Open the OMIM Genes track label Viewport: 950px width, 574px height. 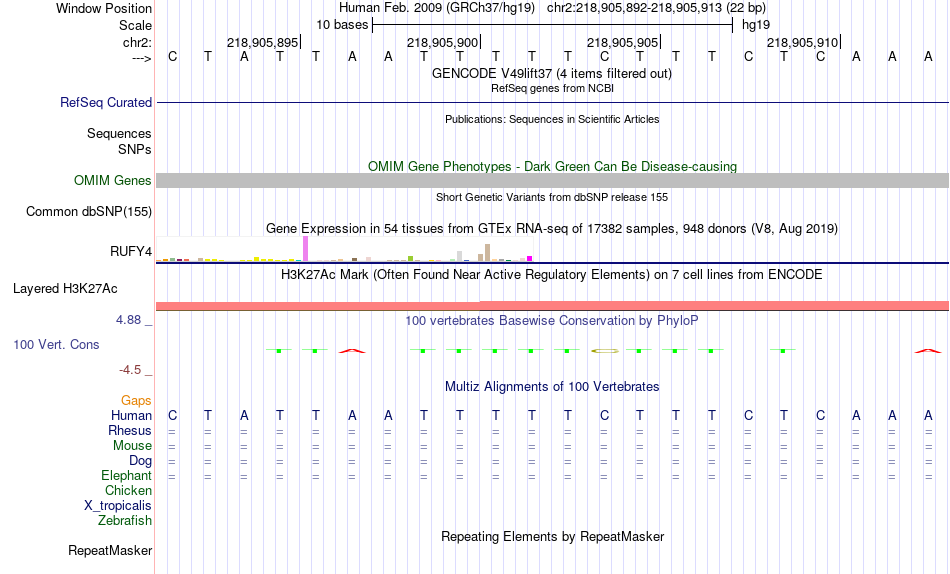113,181
